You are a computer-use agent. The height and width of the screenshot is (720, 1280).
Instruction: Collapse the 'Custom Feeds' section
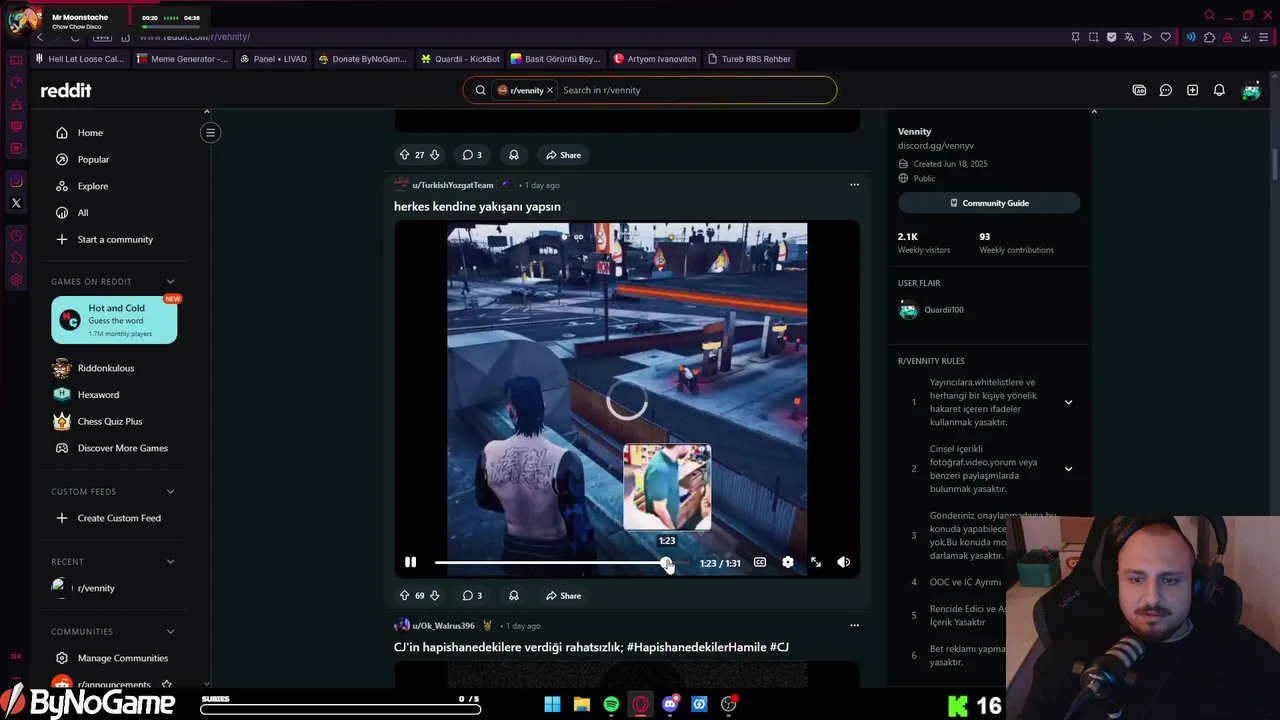170,492
